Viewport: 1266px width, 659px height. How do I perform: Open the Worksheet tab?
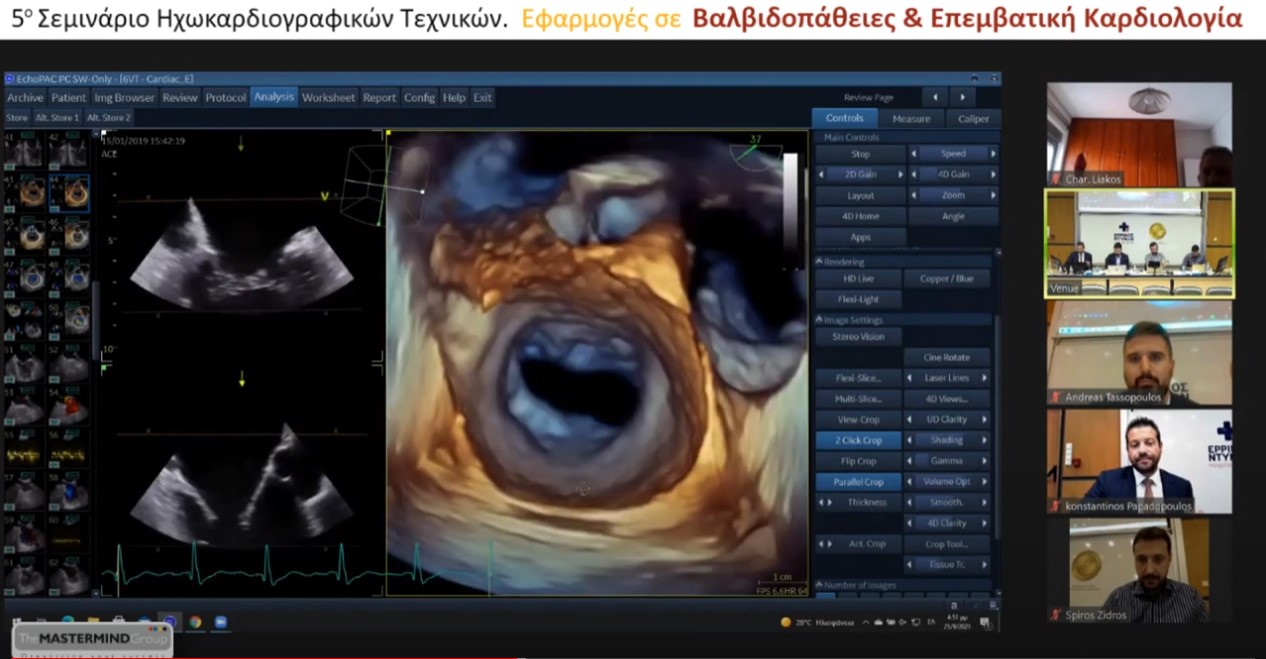(x=328, y=97)
